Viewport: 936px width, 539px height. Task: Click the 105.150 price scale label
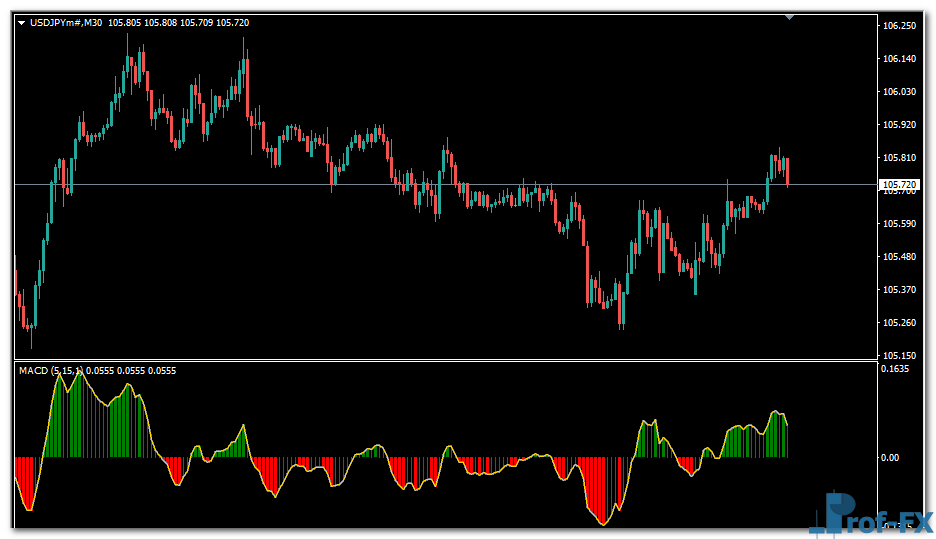[900, 356]
